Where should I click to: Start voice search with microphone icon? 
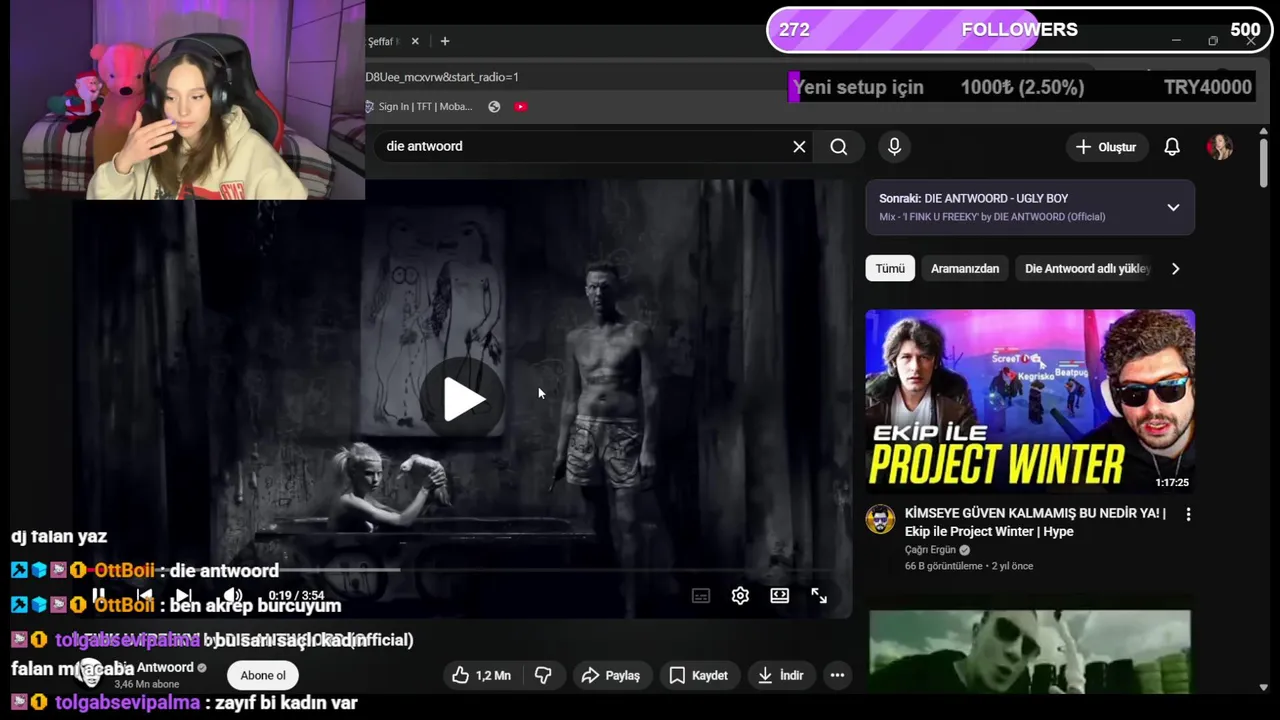pyautogui.click(x=894, y=147)
